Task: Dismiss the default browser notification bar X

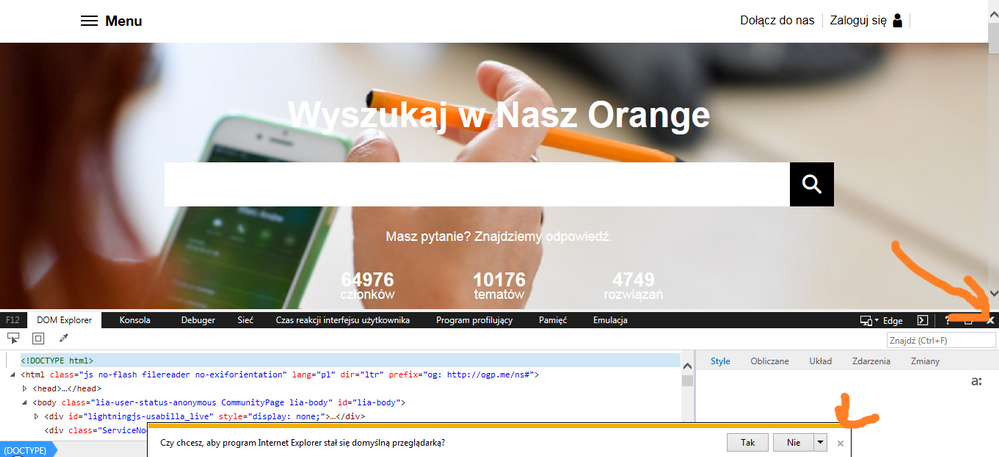Action: click(x=840, y=443)
